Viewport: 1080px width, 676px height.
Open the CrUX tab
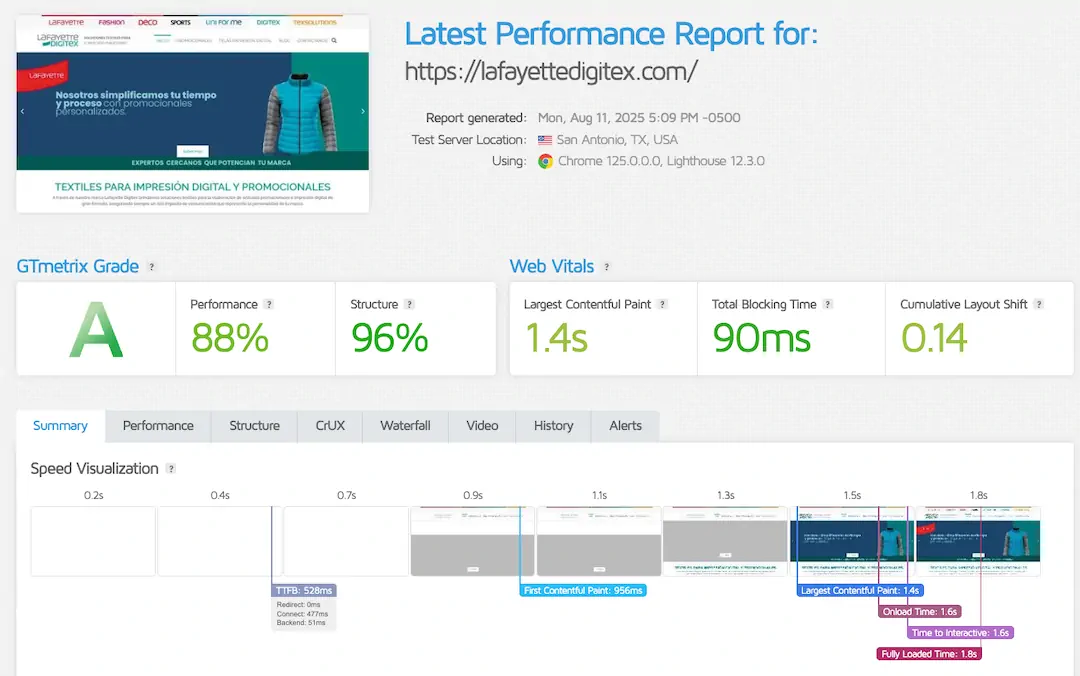click(330, 426)
